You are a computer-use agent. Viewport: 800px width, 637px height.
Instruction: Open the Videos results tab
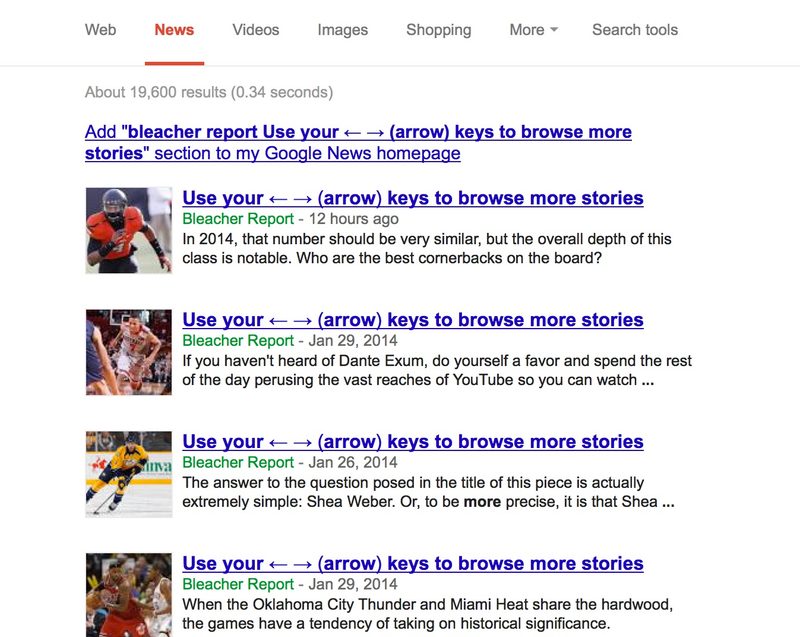click(x=256, y=30)
